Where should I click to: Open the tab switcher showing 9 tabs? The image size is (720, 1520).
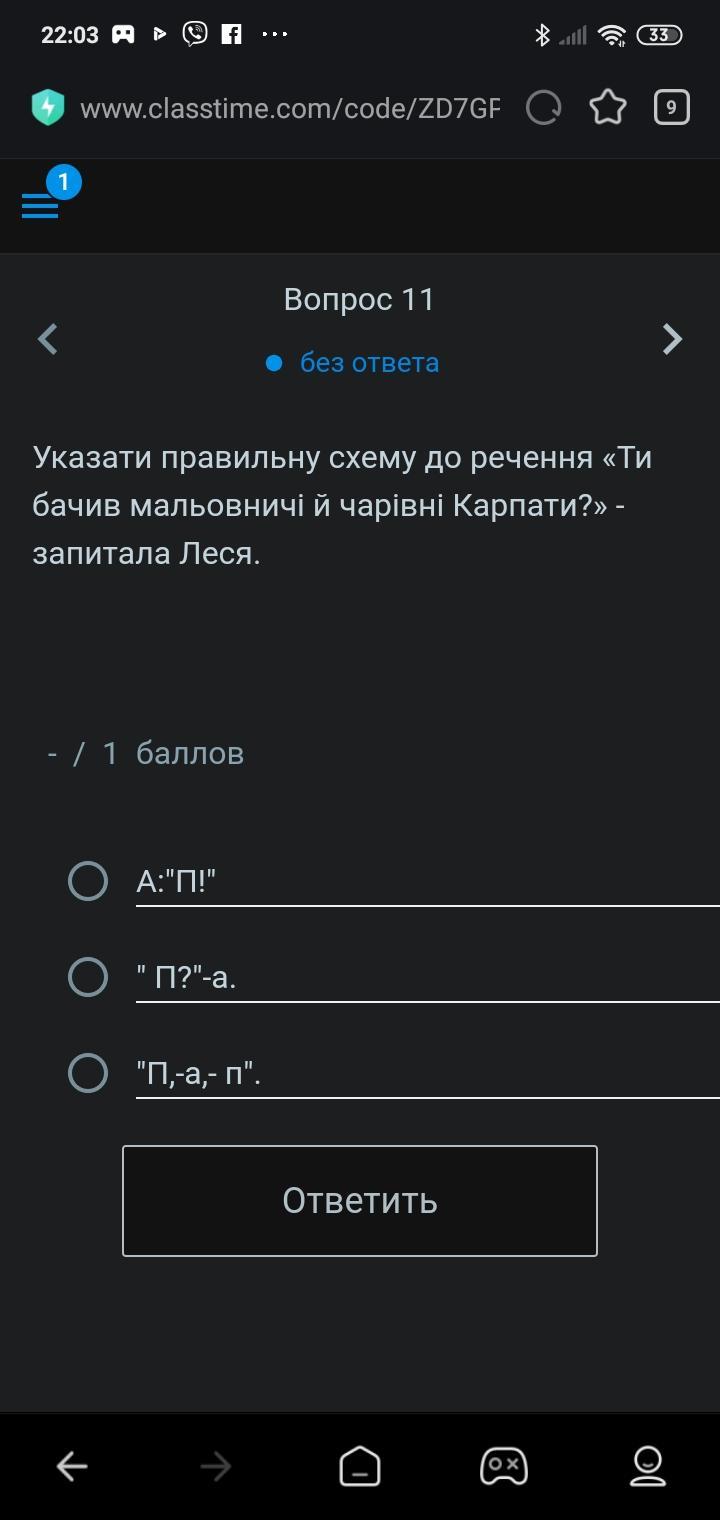point(672,108)
